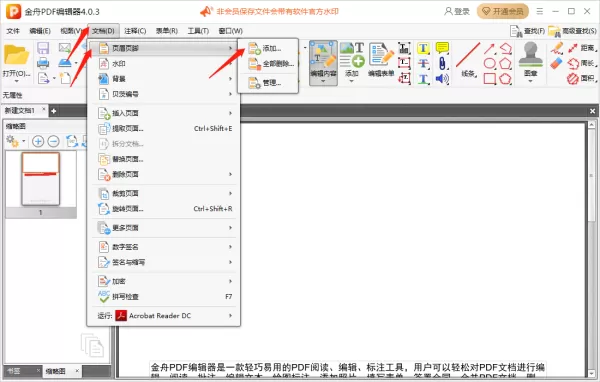Select 提取页面... menu item
This screenshot has width=600, height=382.
[164, 129]
